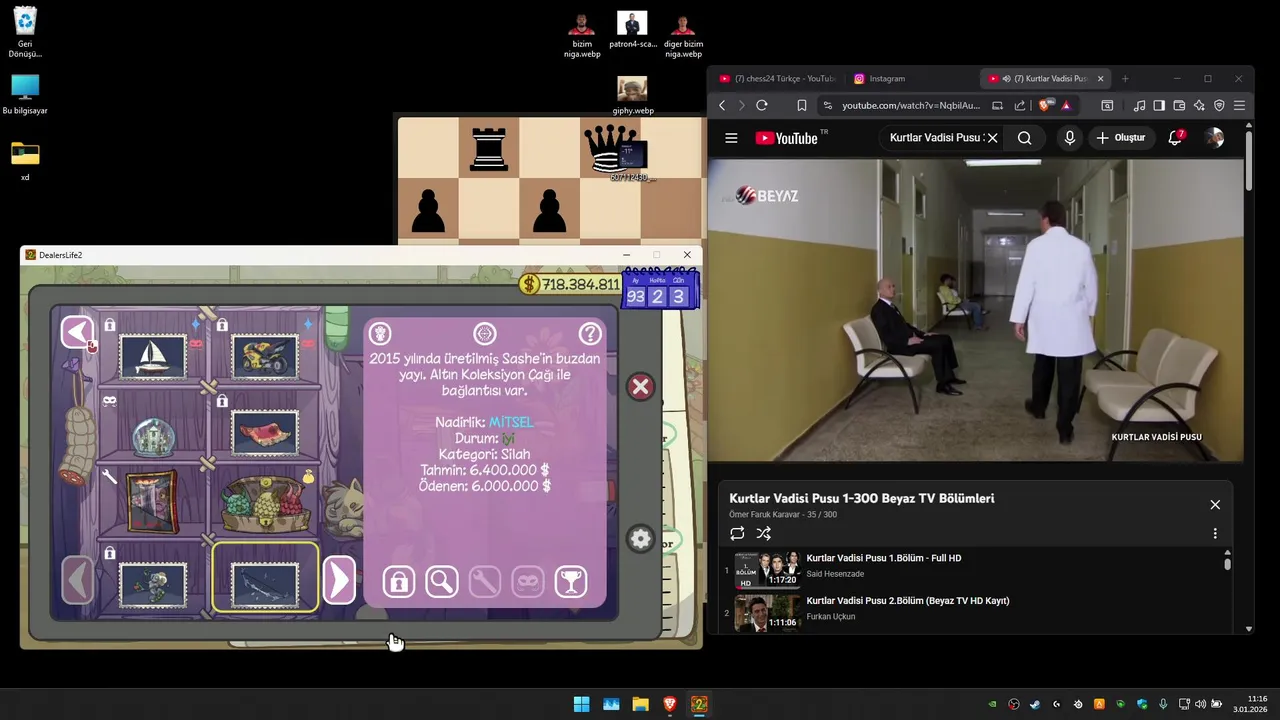The height and width of the screenshot is (720, 1280).
Task: Open the Brave VPN shield icon
Action: click(1219, 105)
